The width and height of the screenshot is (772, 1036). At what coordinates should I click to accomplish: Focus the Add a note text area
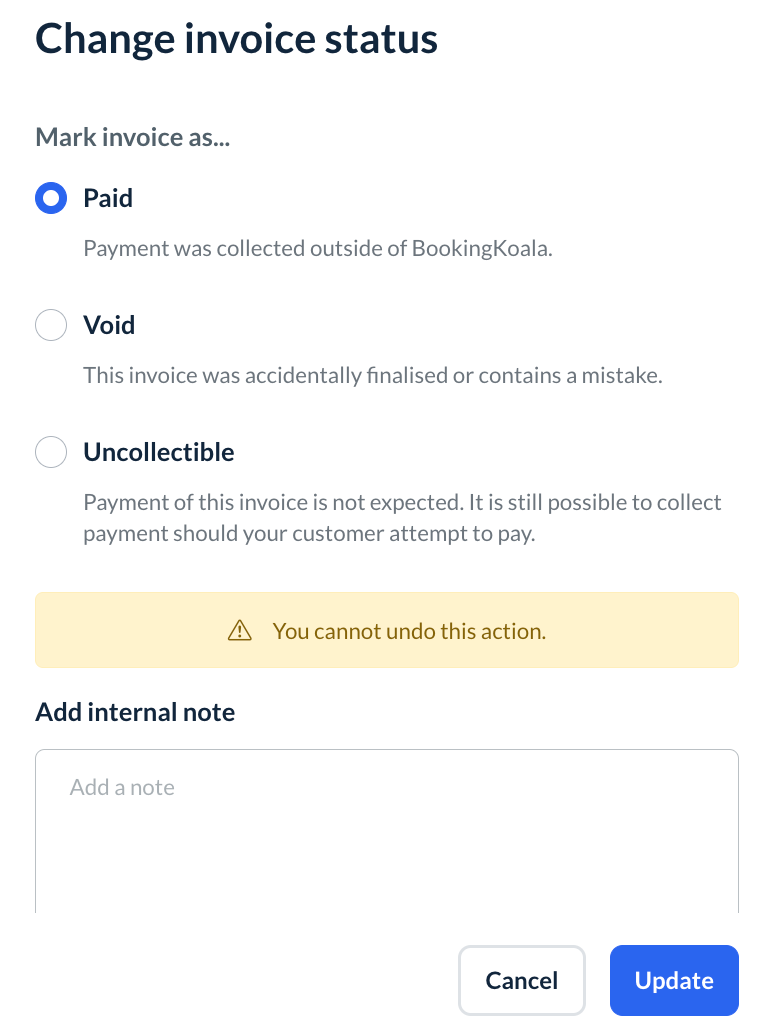pyautogui.click(x=386, y=830)
